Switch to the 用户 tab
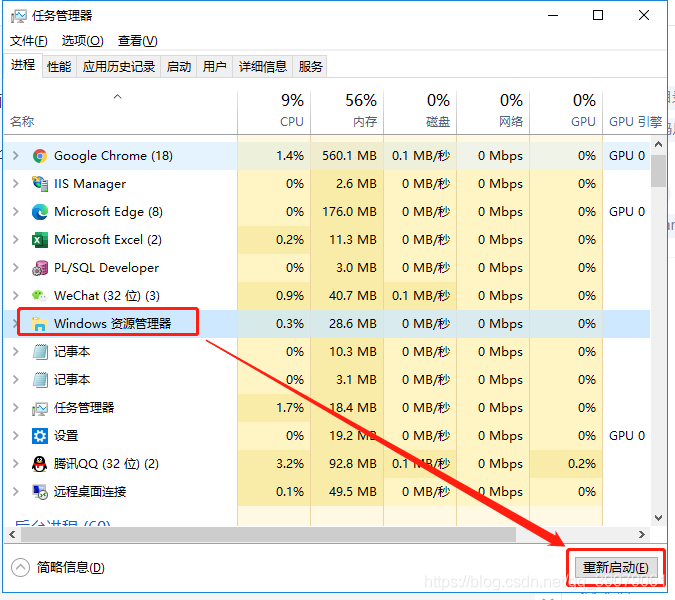 [214, 67]
